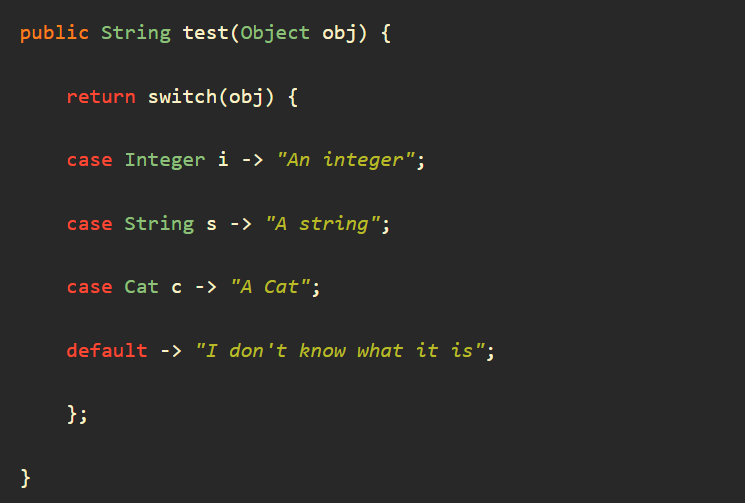
Task: Click the 'Object' parameter type
Action: (275, 34)
